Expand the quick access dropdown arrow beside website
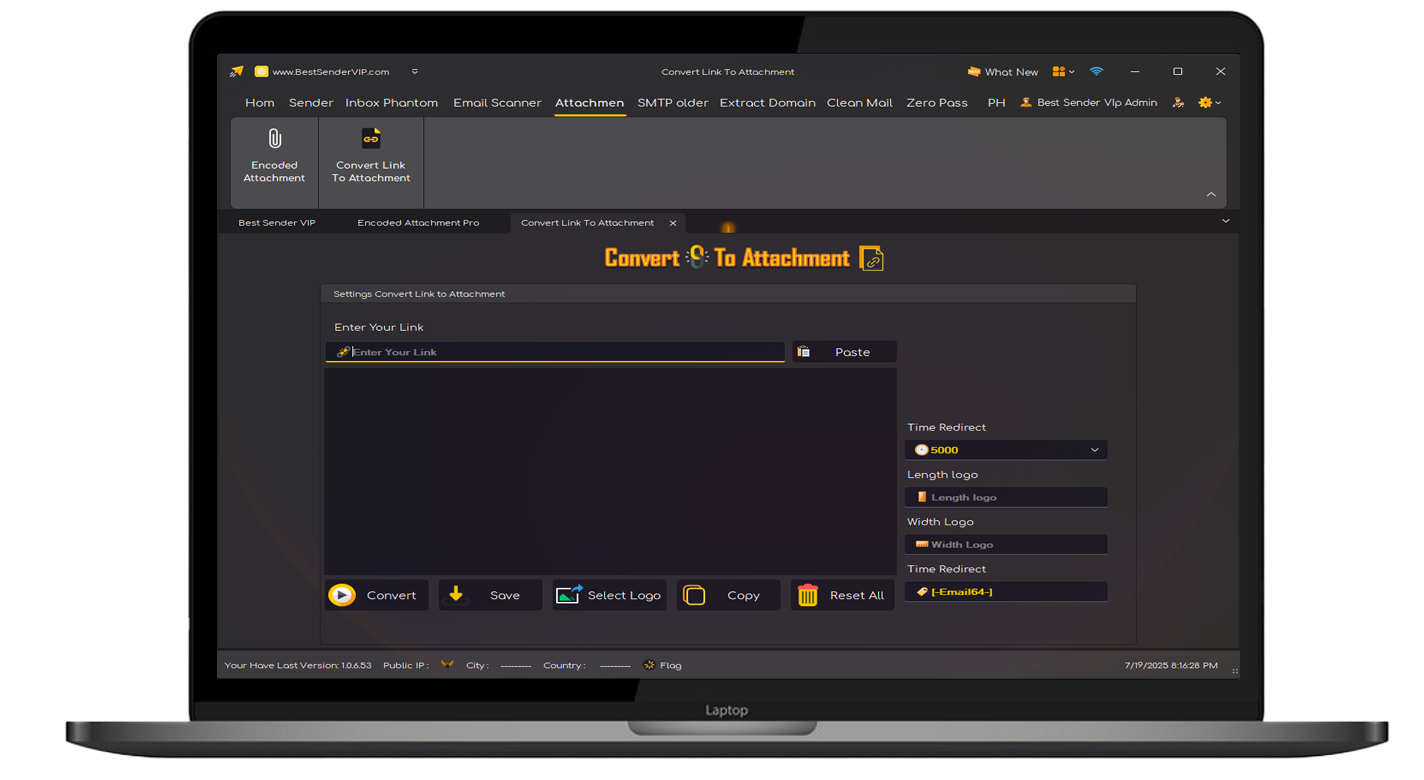The image size is (1424, 780). coord(415,72)
